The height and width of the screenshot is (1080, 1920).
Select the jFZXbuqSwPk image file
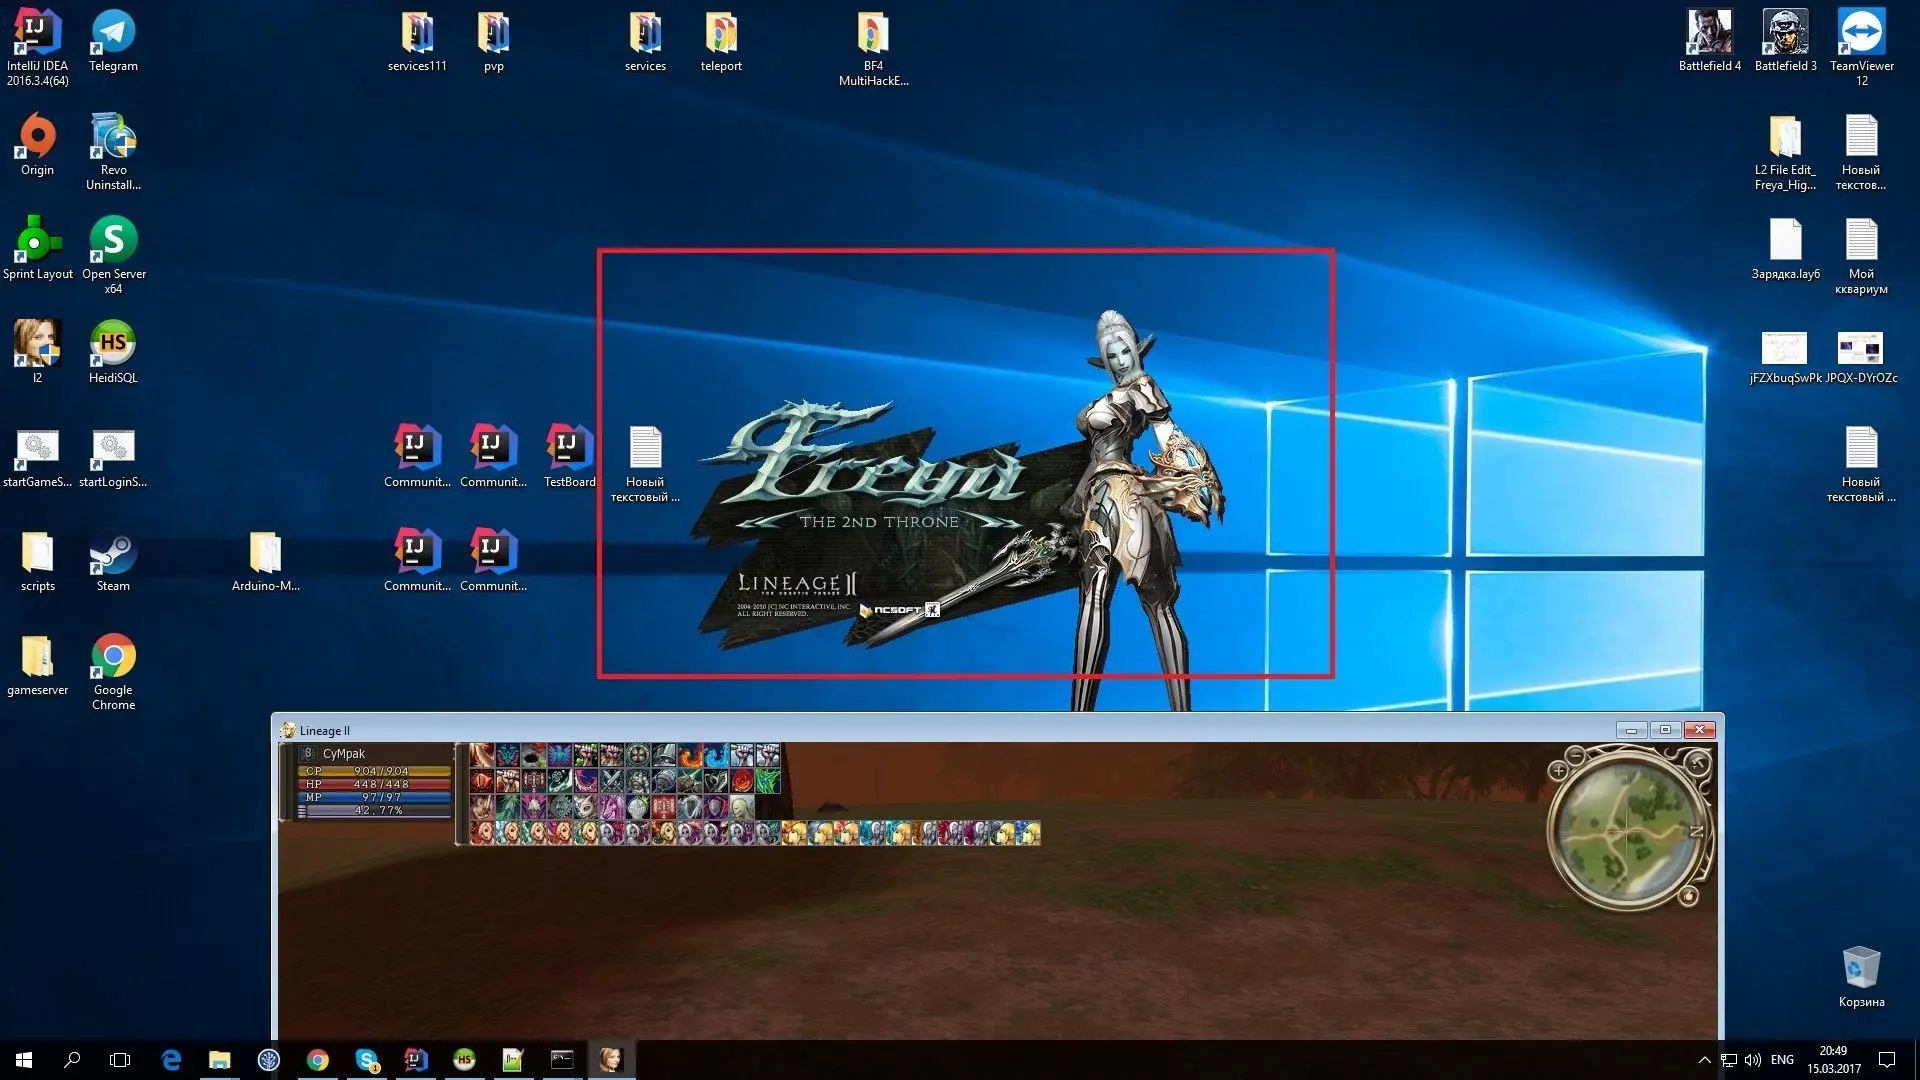tap(1785, 357)
